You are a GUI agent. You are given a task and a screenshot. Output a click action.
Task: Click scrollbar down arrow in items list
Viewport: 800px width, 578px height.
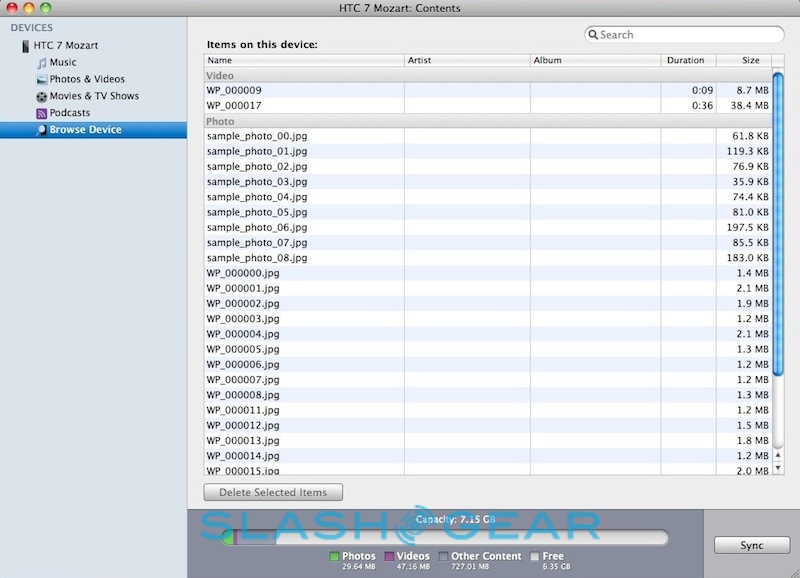(778, 466)
